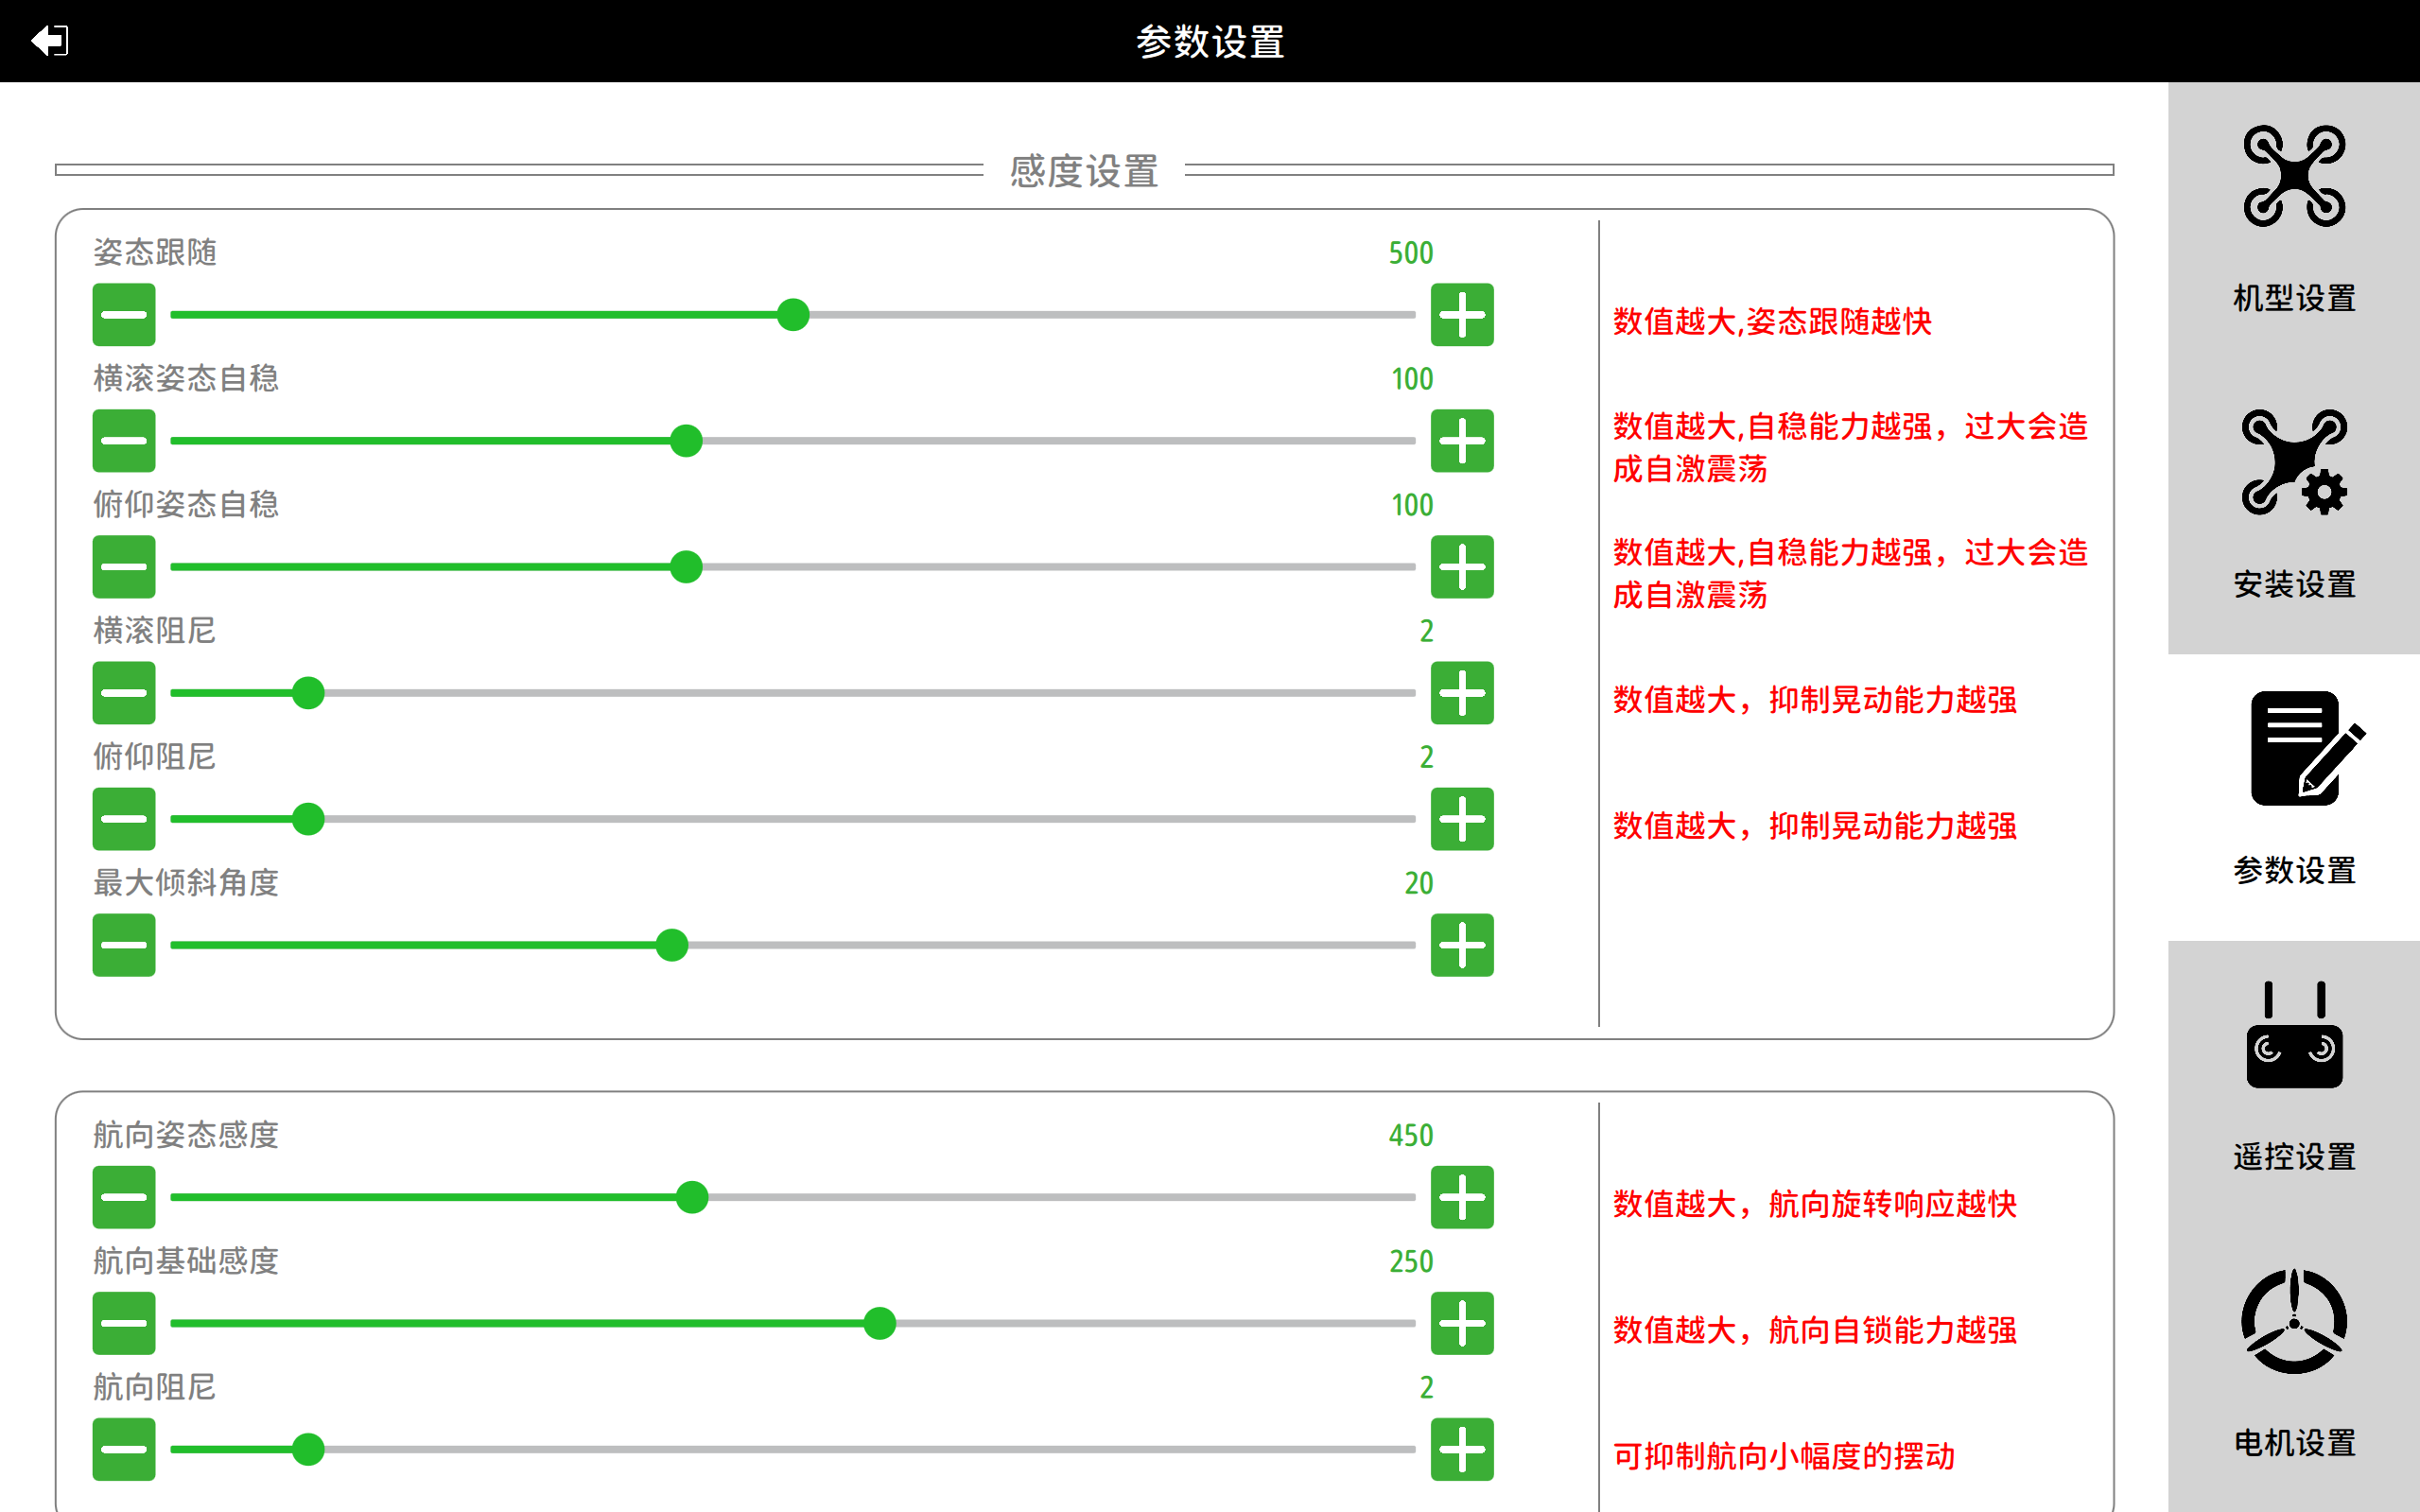Click the 横滚阻尼 slider handle

[308, 693]
